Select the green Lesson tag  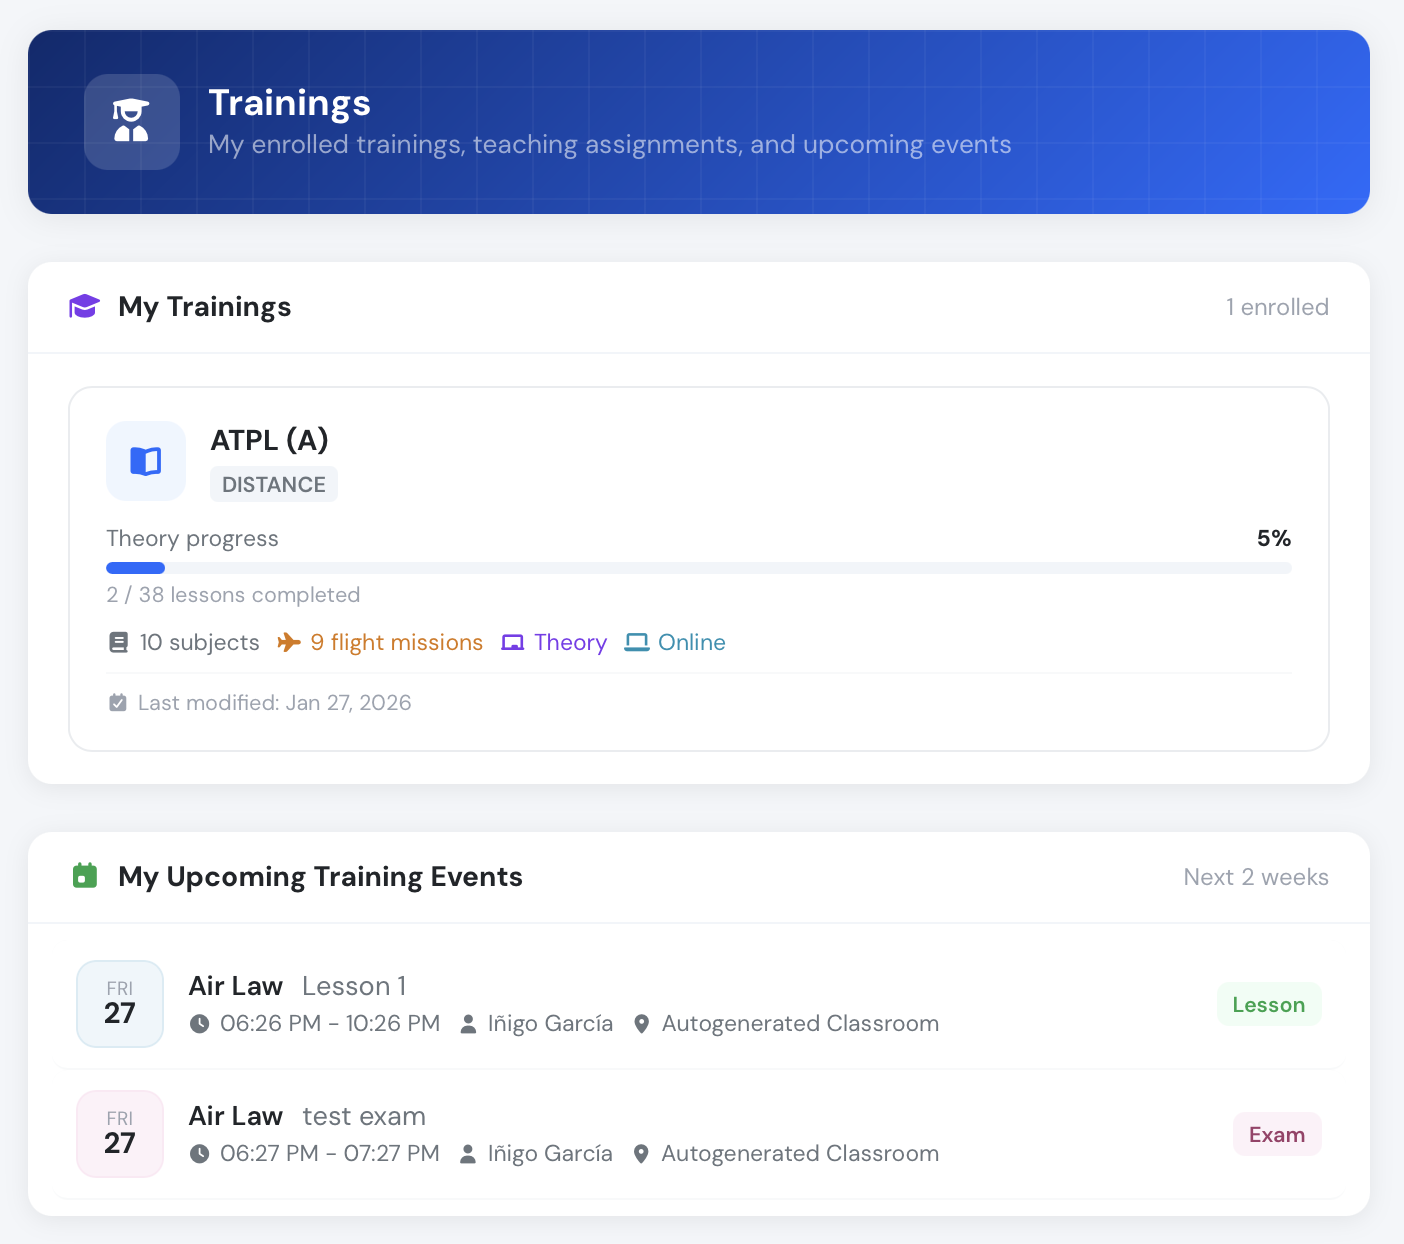1269,1004
